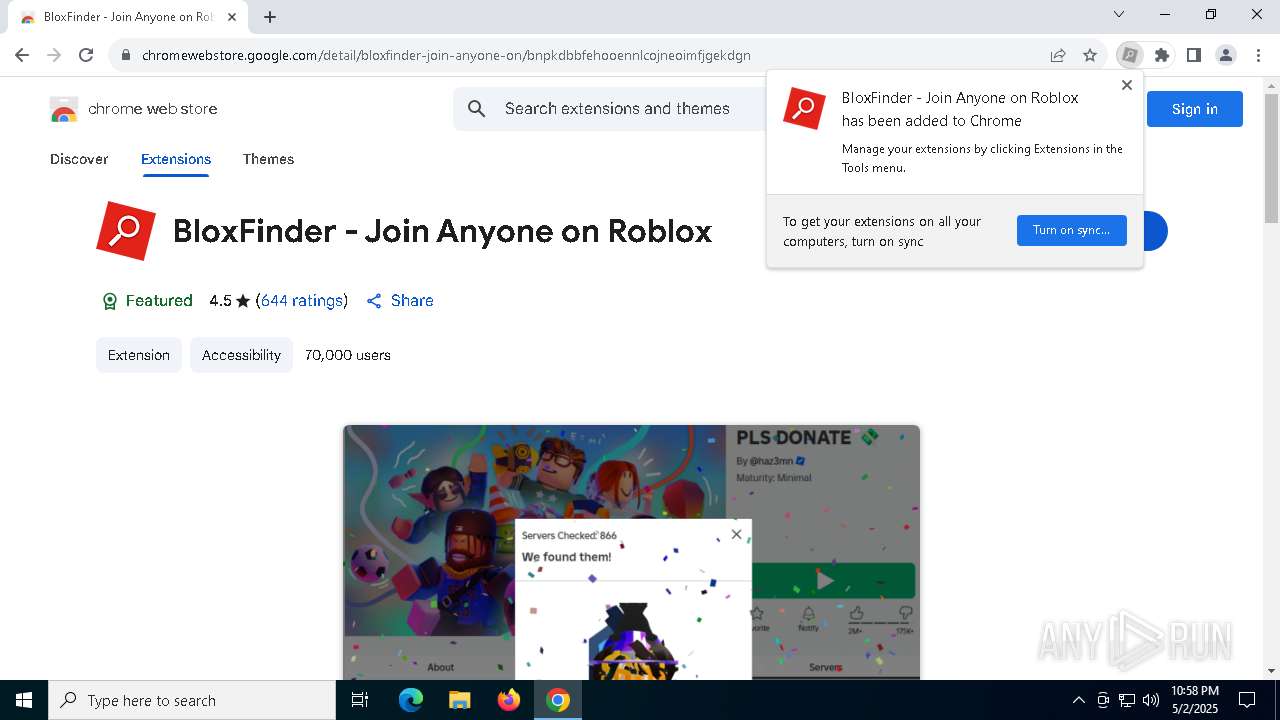The width and height of the screenshot is (1280, 720).
Task: Select the Accessibility category chip
Action: 241,355
